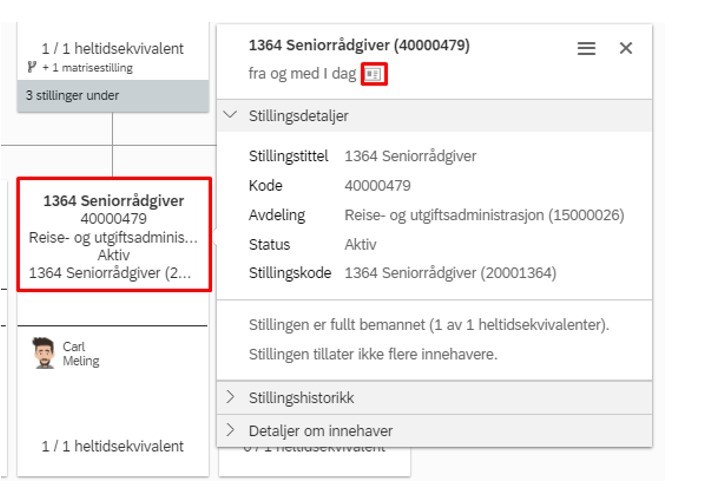707x487 pixels.
Task: Click the position card icon beside 'I dag'
Action: pos(374,74)
